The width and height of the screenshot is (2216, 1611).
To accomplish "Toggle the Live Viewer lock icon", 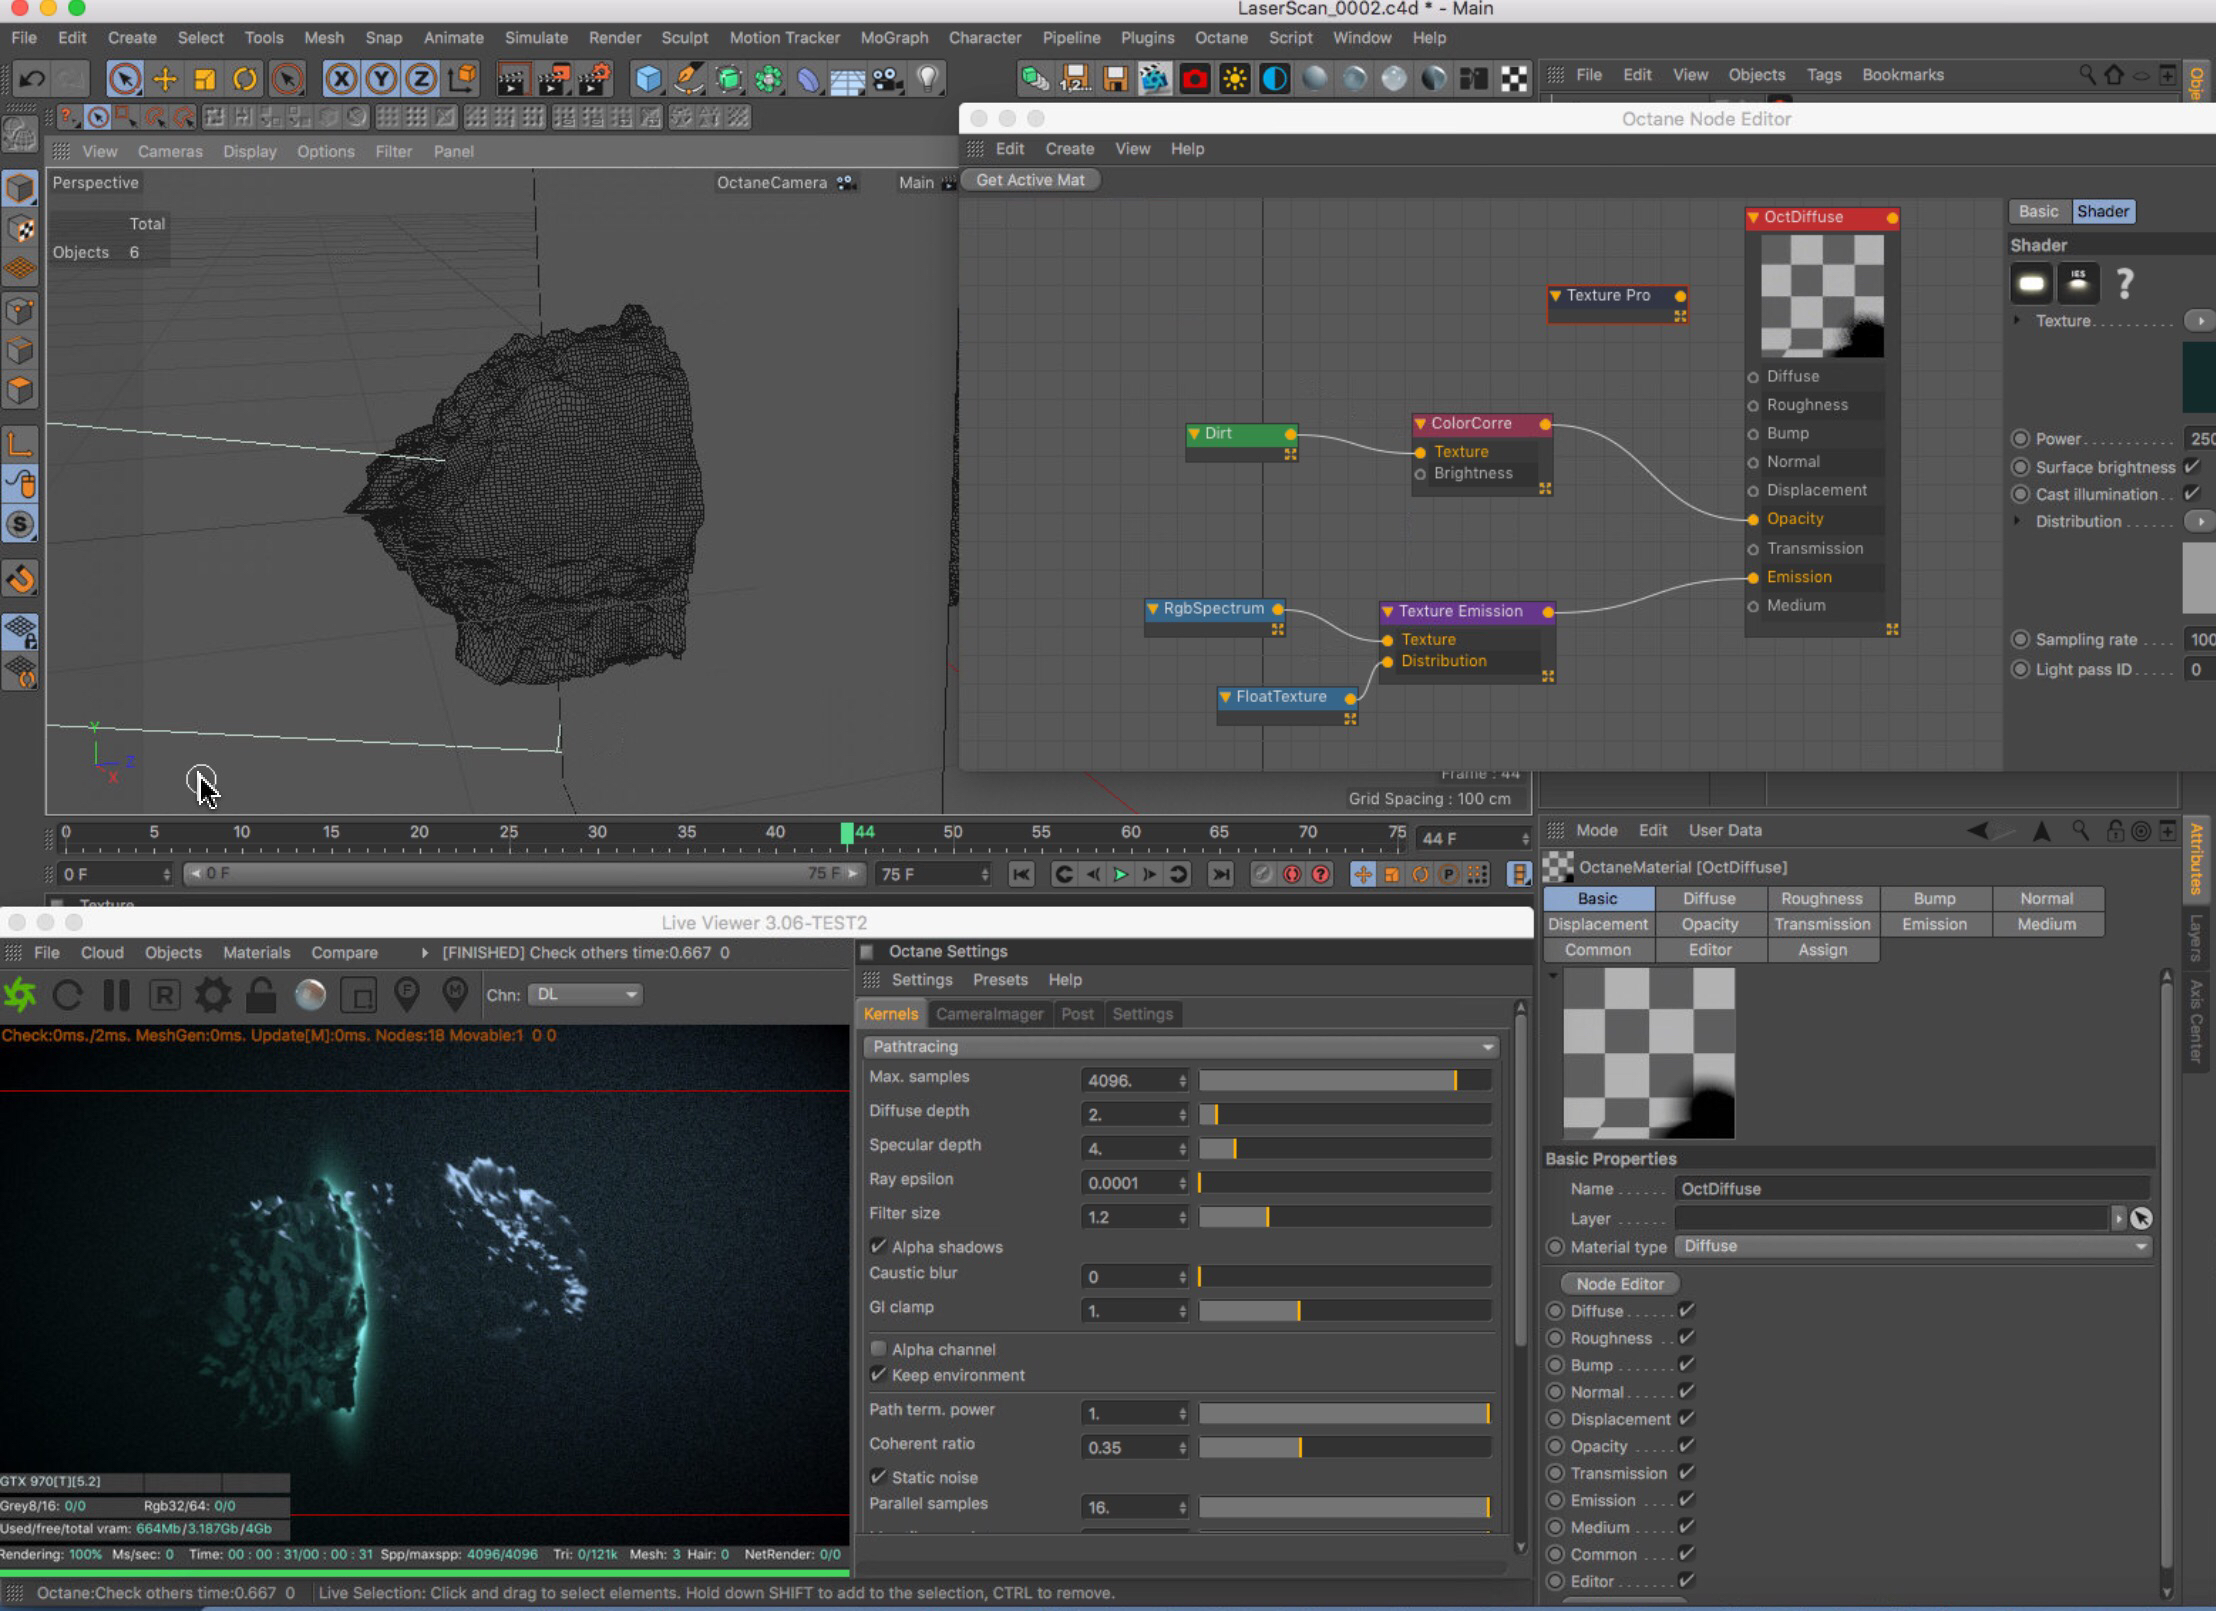I will 261,995.
